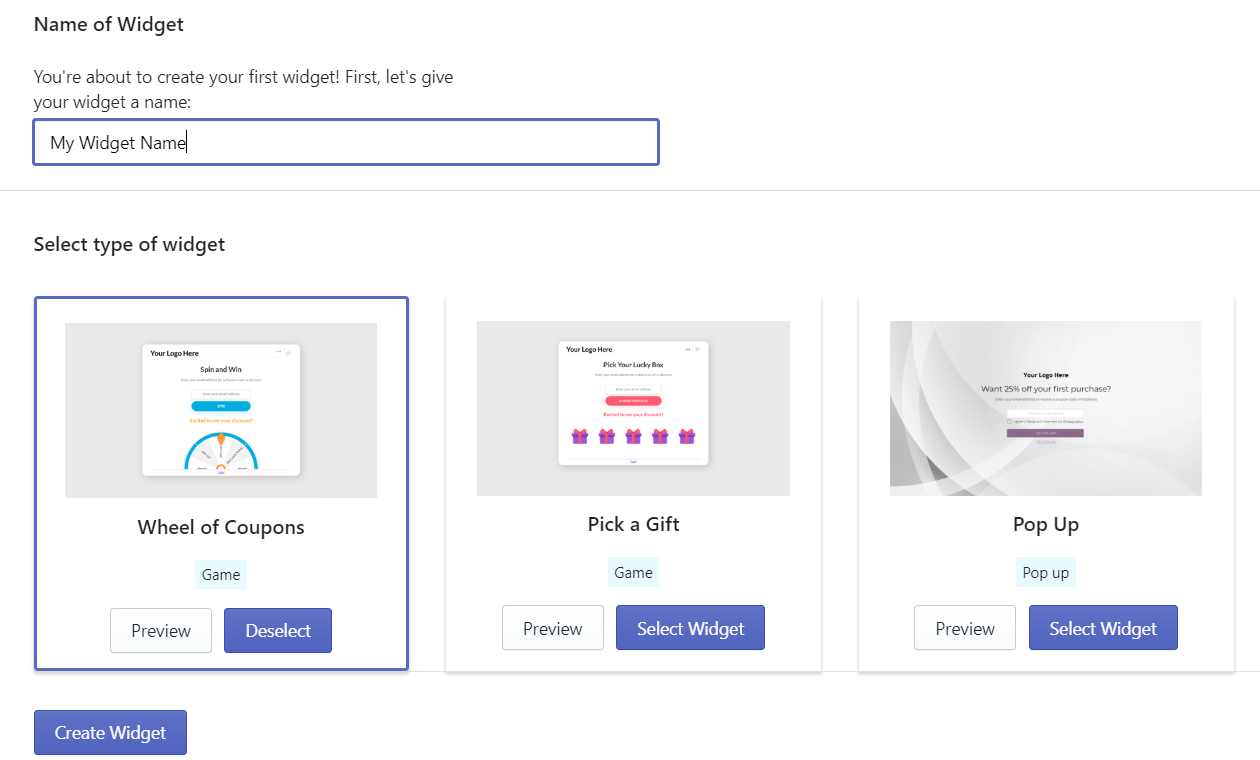Open the Wheel of Coupons thumbnail image
The height and width of the screenshot is (760, 1260).
pos(221,410)
